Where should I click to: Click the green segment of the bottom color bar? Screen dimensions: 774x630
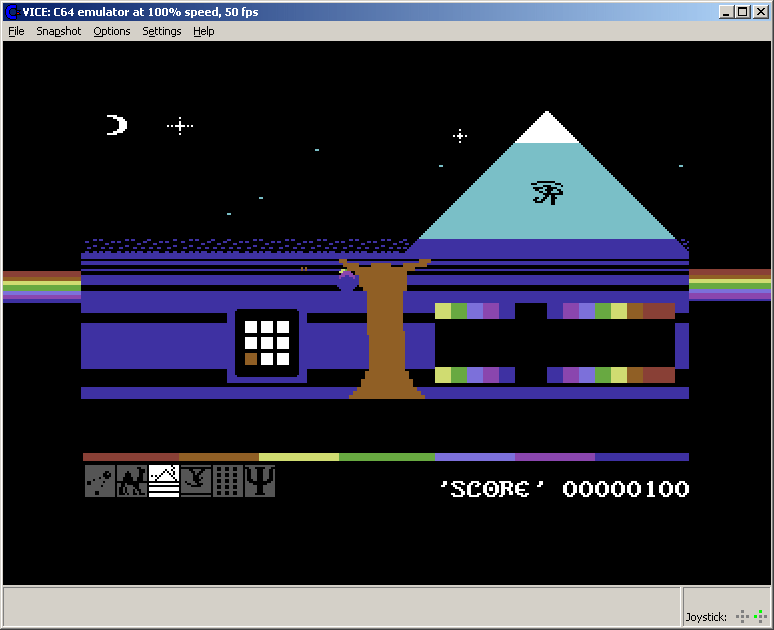point(386,457)
